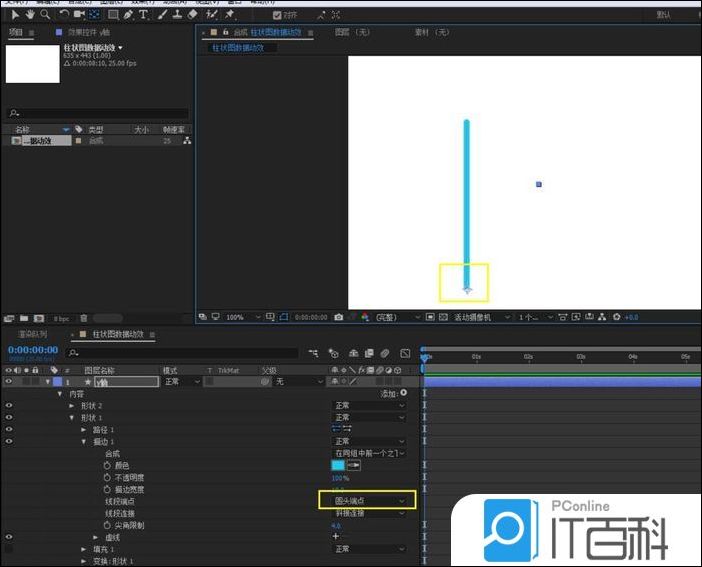Toggle the 对齐 snapping checkbox

coord(277,15)
